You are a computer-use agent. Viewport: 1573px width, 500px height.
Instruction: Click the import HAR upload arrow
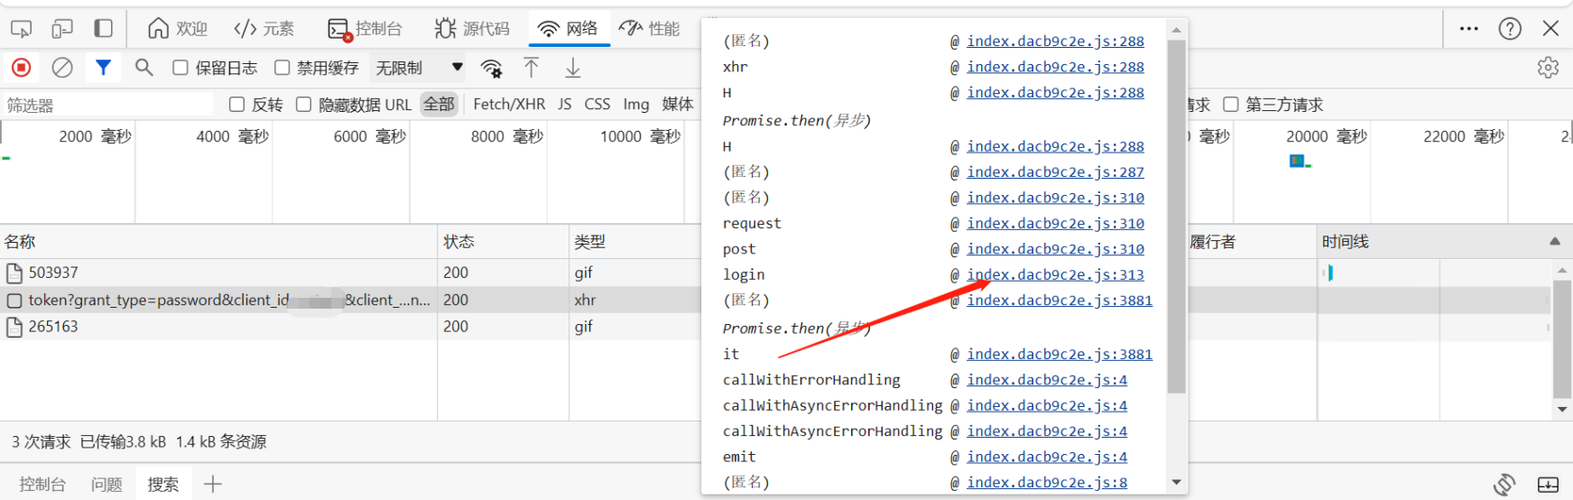point(531,68)
